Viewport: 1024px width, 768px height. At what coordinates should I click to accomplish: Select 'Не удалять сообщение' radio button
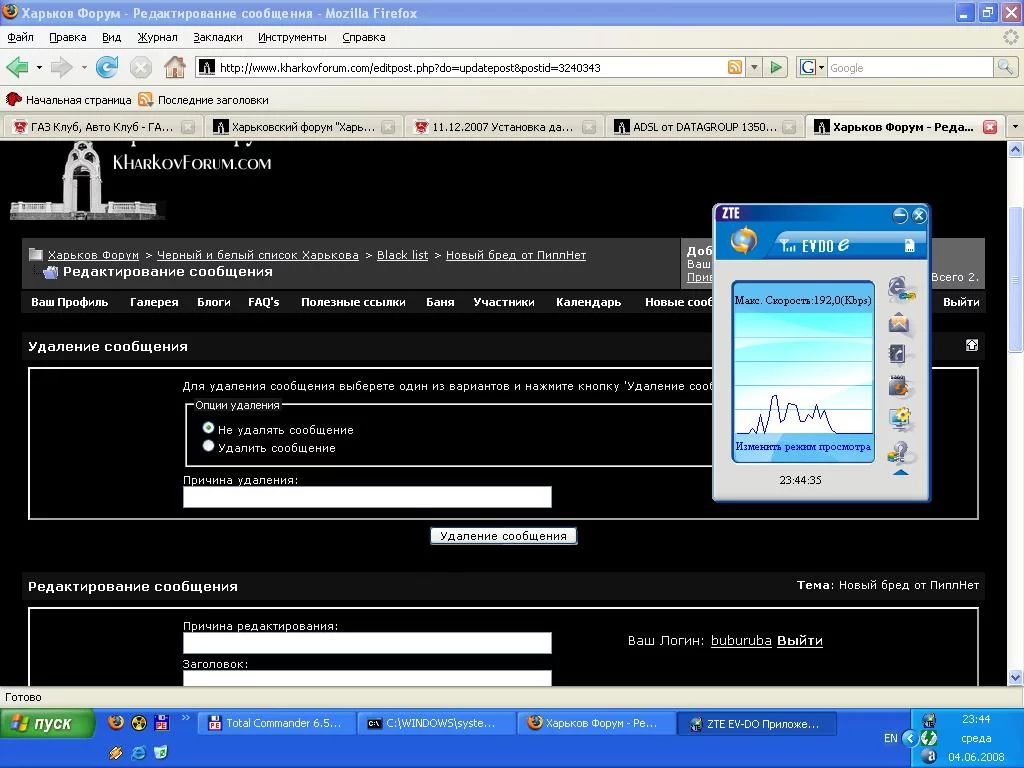pos(208,428)
